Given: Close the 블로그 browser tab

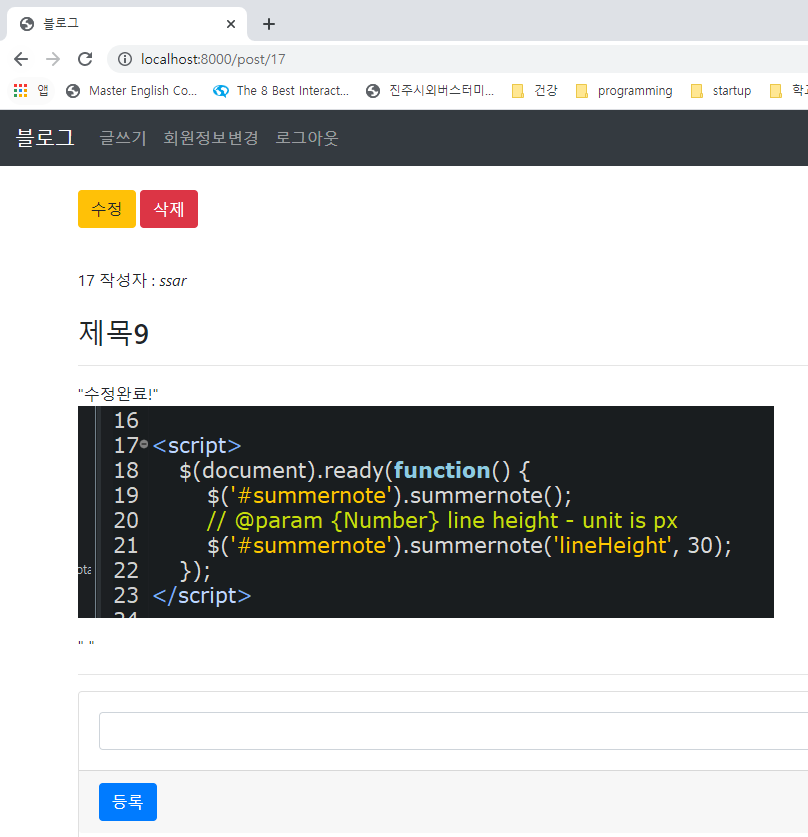Looking at the screenshot, I should (x=231, y=24).
